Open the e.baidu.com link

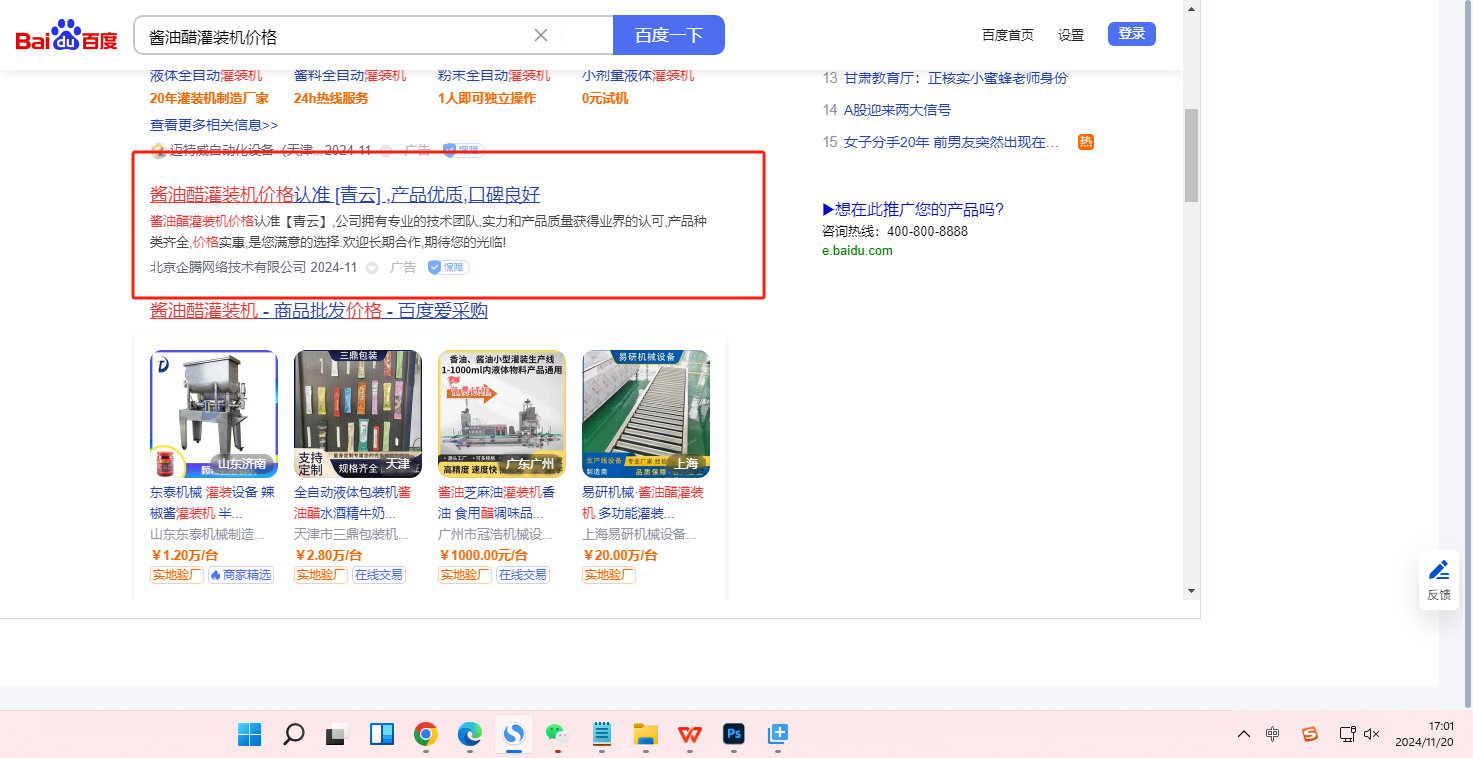click(857, 251)
